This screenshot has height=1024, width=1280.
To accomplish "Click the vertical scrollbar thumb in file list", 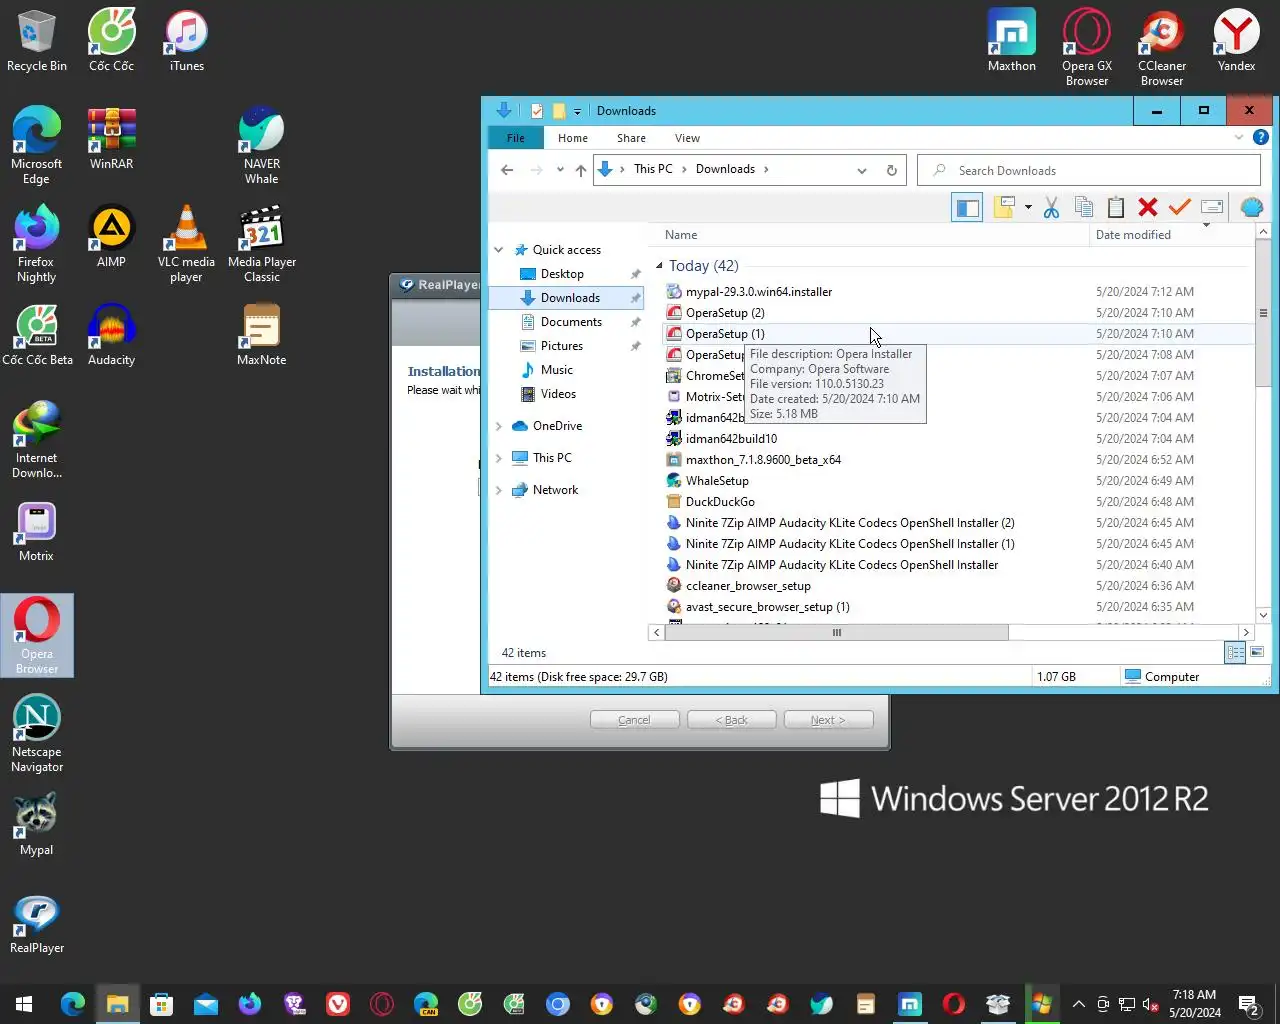I will point(1263,313).
